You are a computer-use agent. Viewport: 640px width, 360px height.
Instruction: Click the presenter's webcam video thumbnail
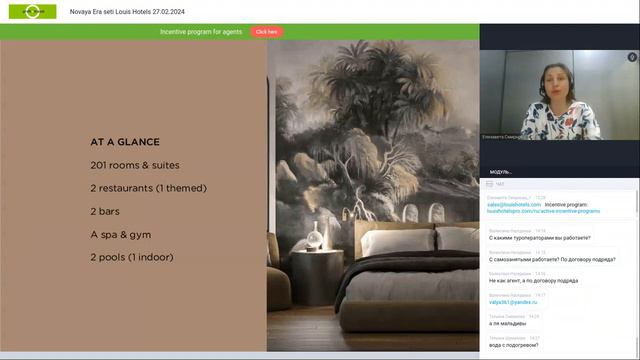(560, 95)
